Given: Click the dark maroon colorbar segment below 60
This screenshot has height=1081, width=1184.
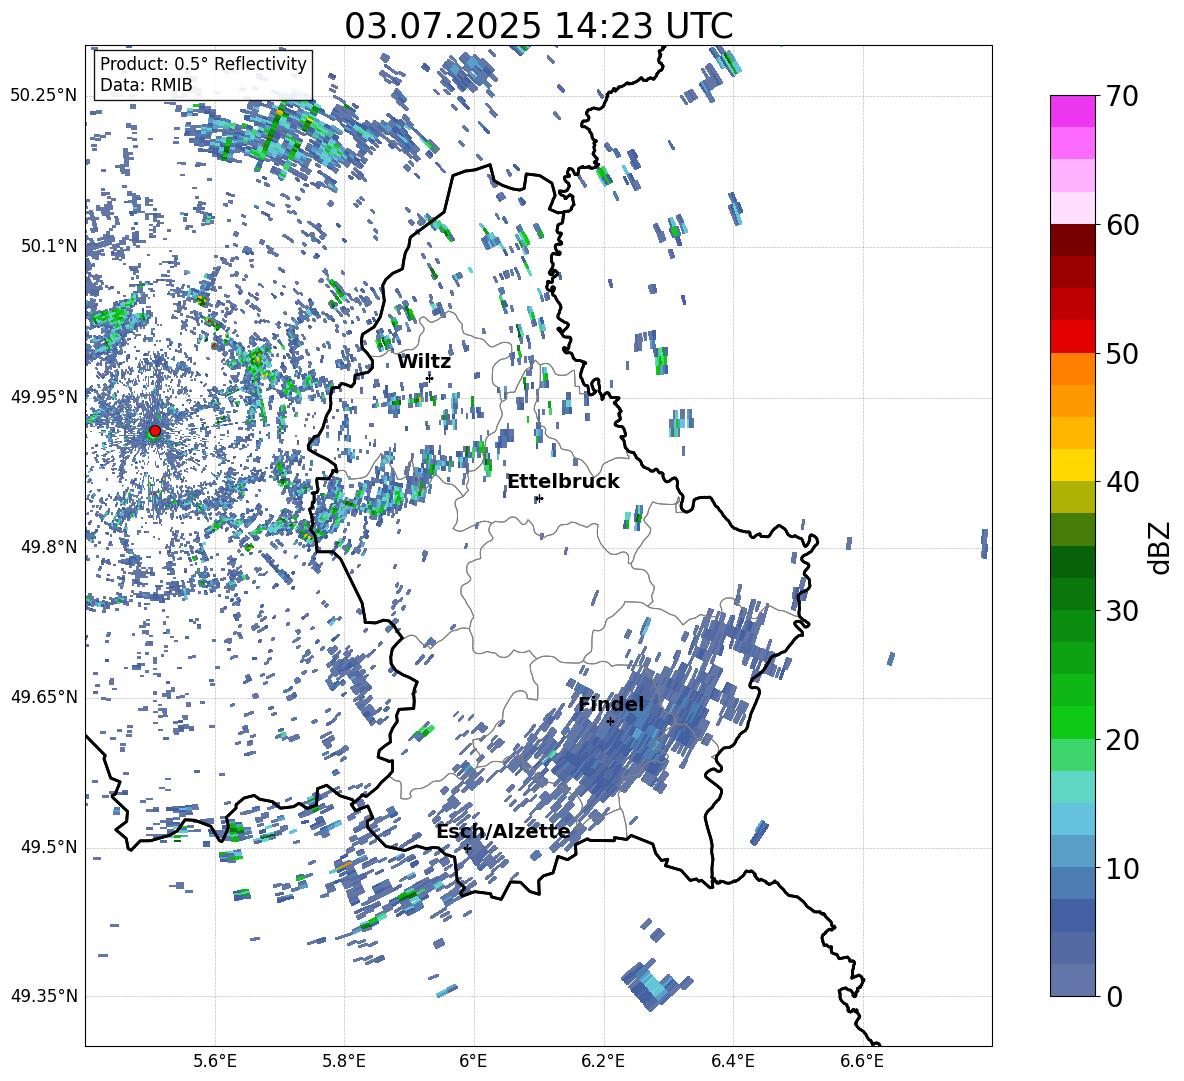Looking at the screenshot, I should point(1072,240).
